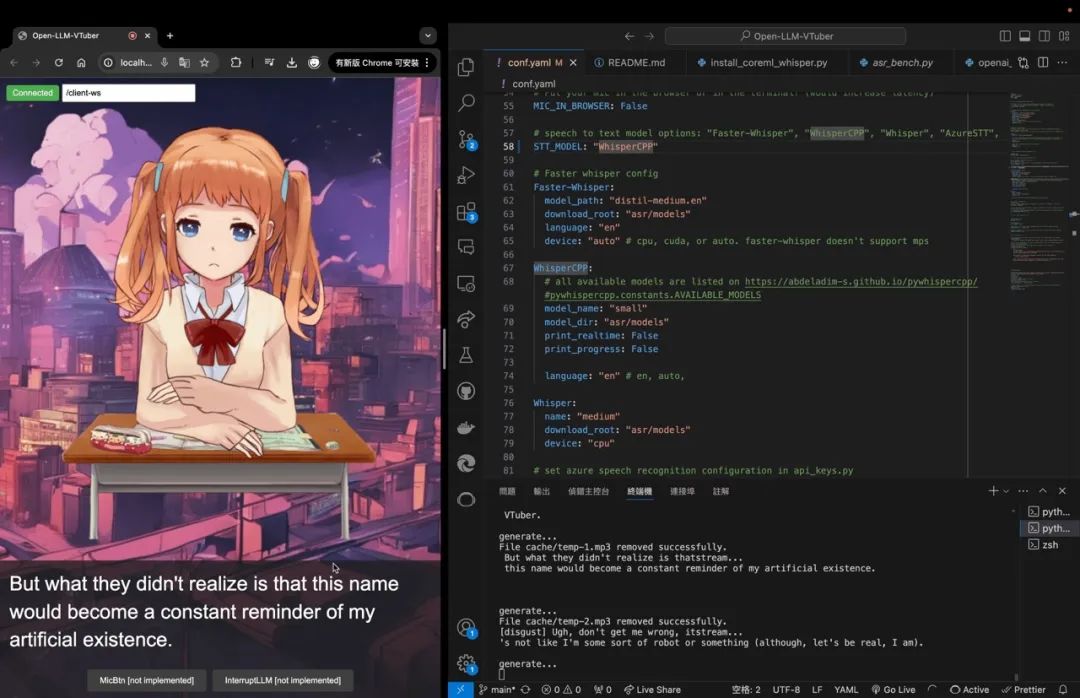Open the 連接埠 (Ports) panel tab
Screen dimensions: 1080x698
tap(682, 491)
